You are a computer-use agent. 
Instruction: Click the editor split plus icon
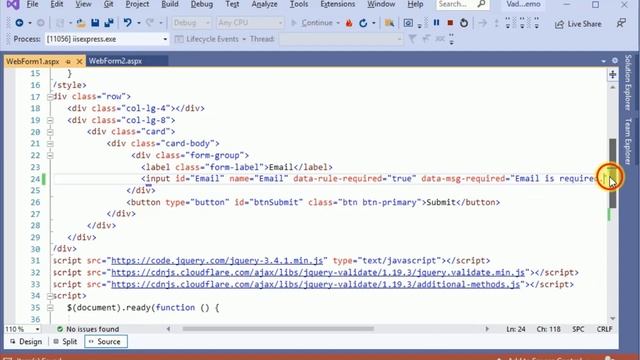point(613,74)
